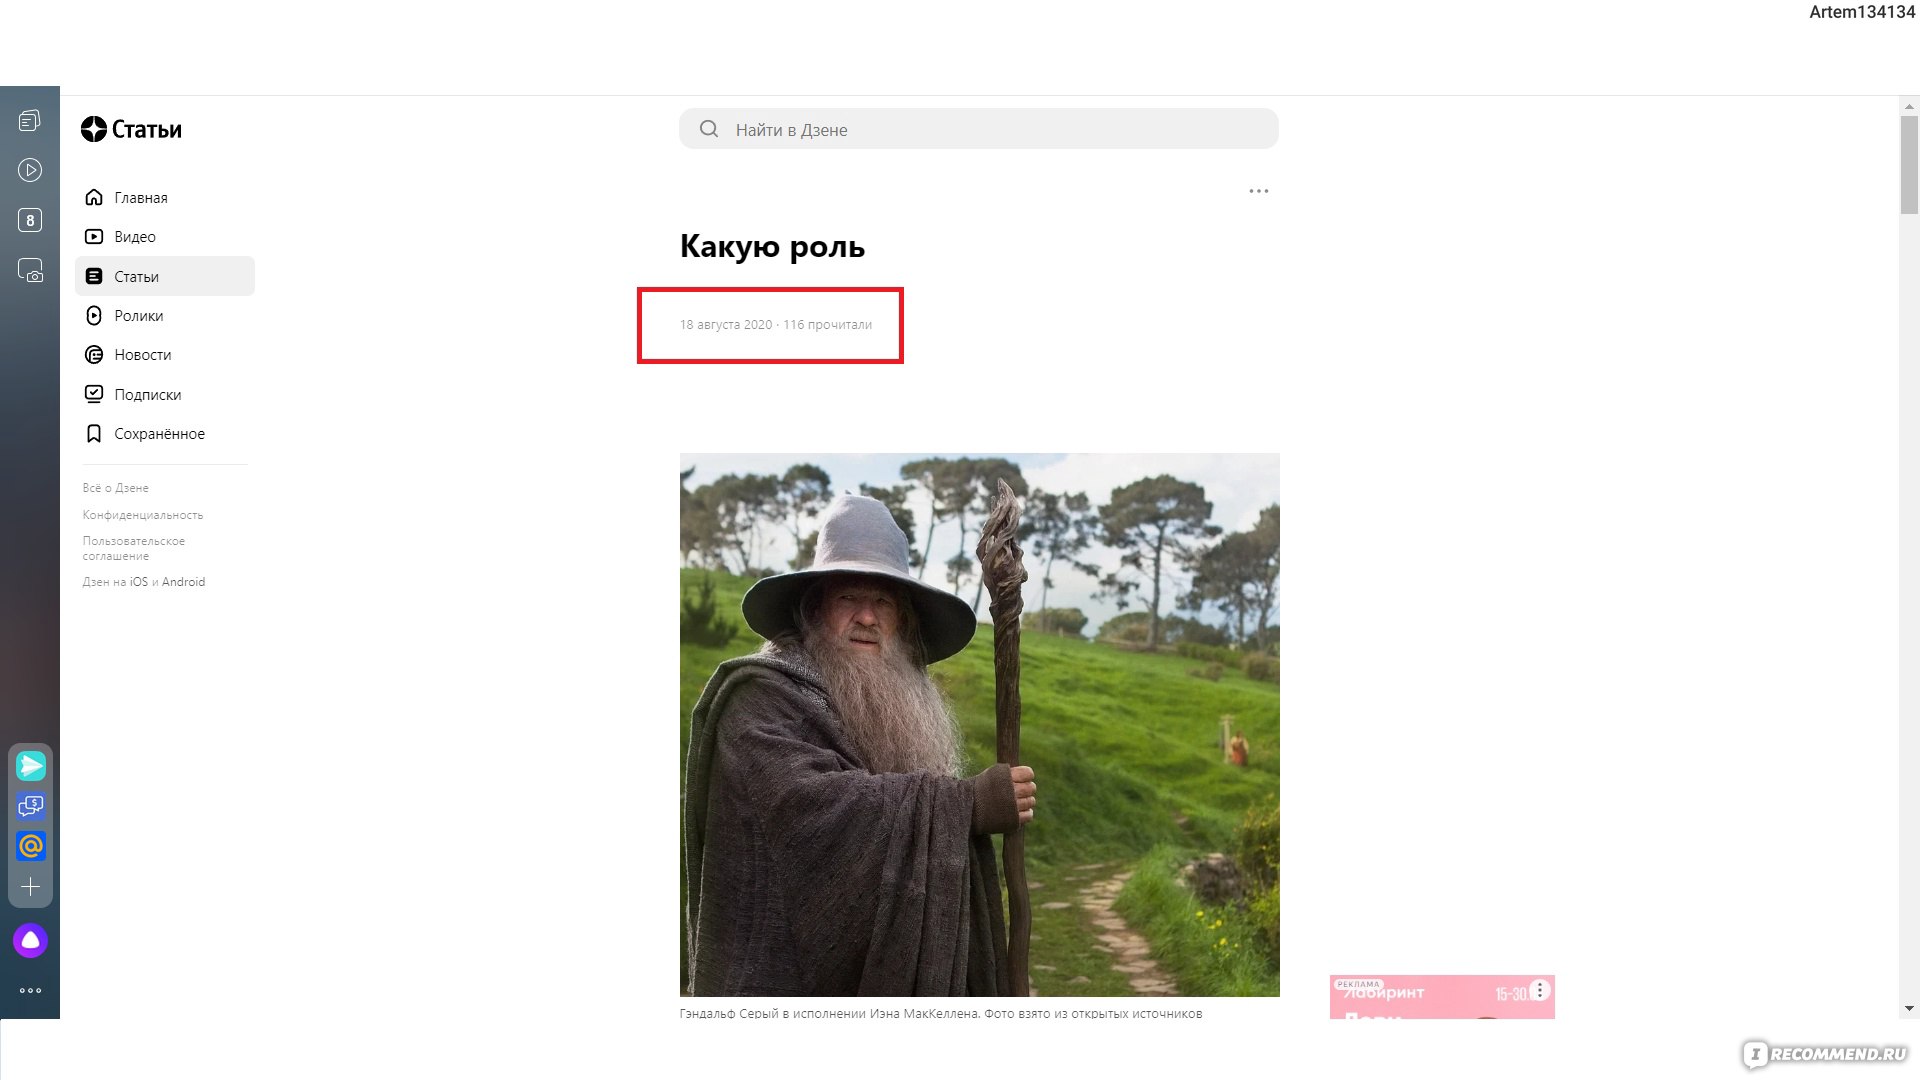The width and height of the screenshot is (1920, 1080).
Task: Open the Видео section
Action: (164, 237)
